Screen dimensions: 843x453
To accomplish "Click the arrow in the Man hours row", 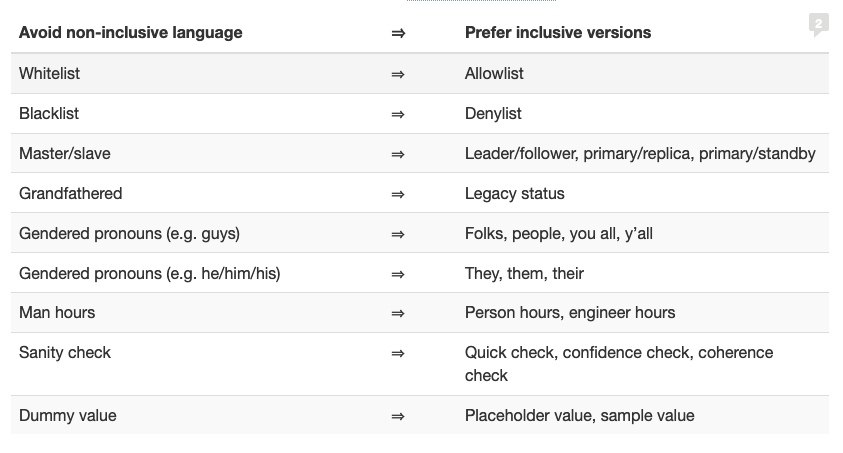I will 398,313.
